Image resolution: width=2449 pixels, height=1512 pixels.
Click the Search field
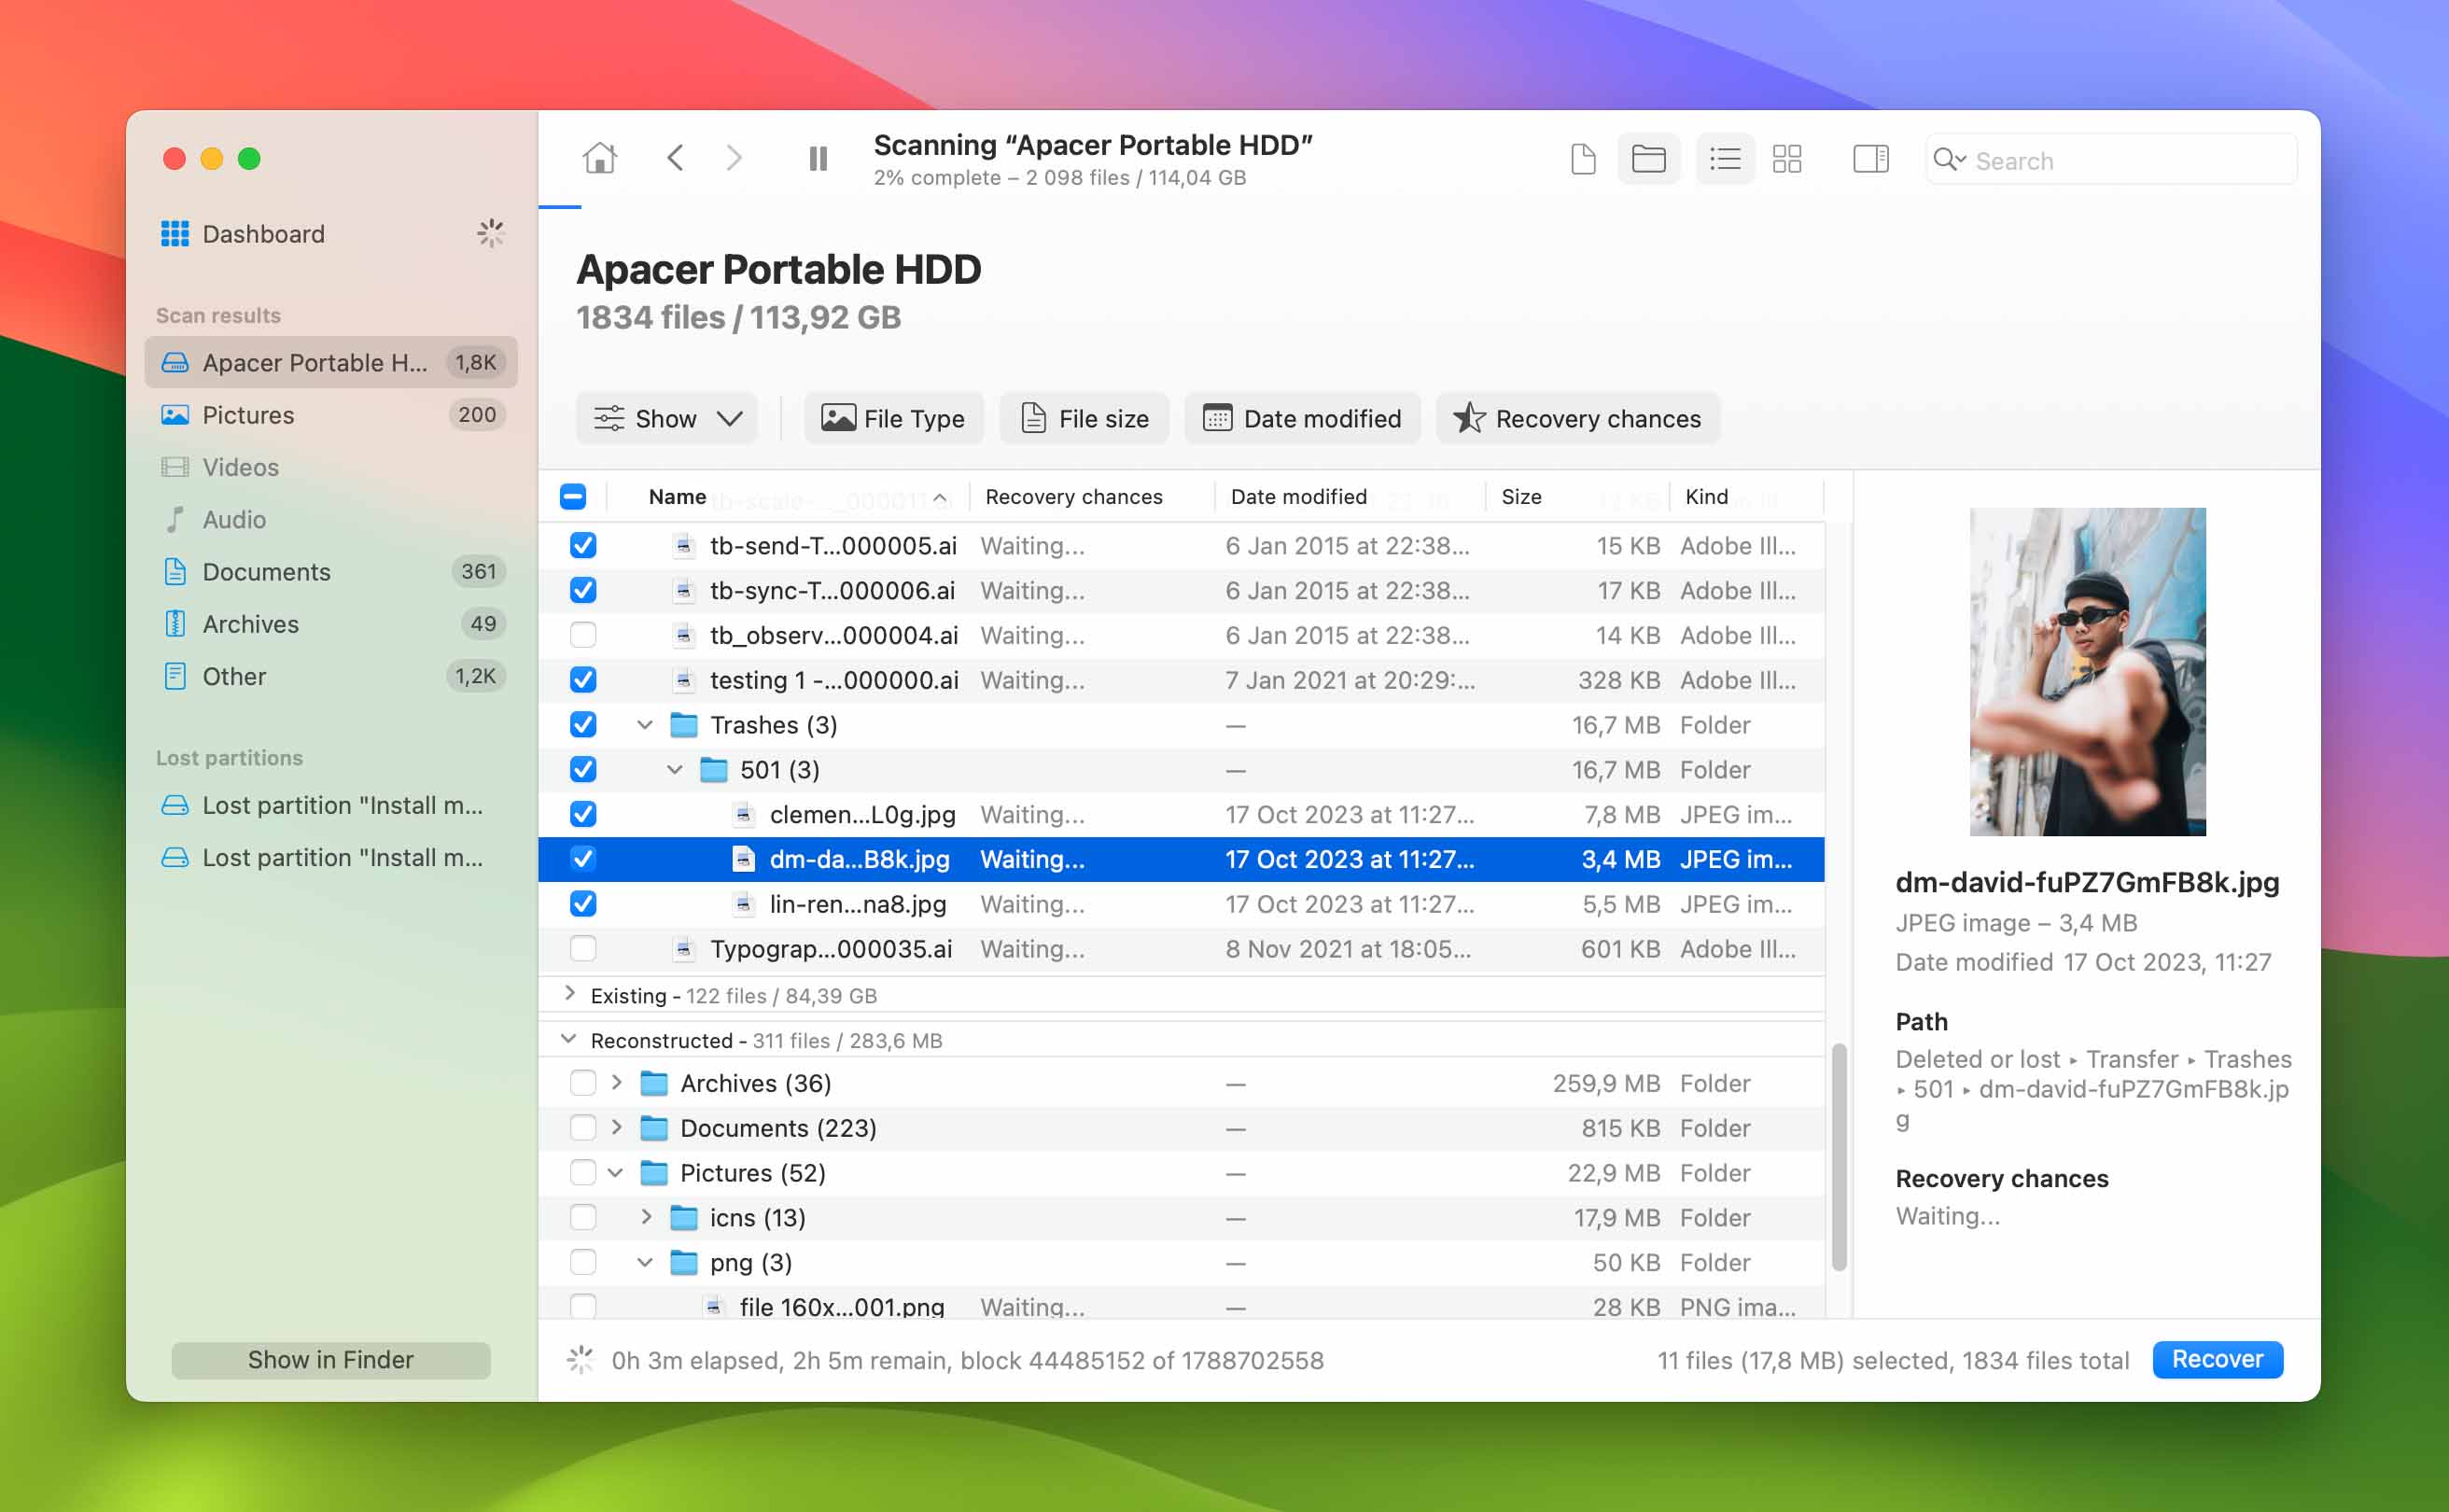coord(2111,160)
